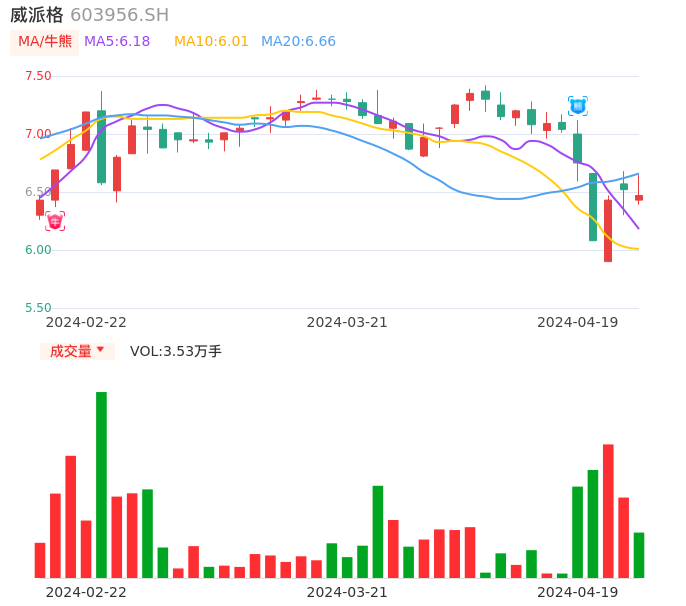Click the 7.50 price axis label
Viewport: 686px width, 606px height.
click(x=38, y=76)
